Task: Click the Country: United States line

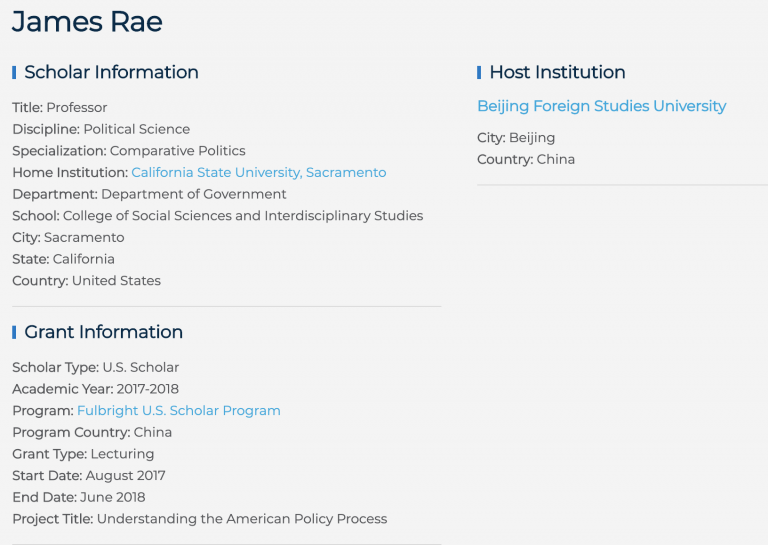Action: coord(86,281)
